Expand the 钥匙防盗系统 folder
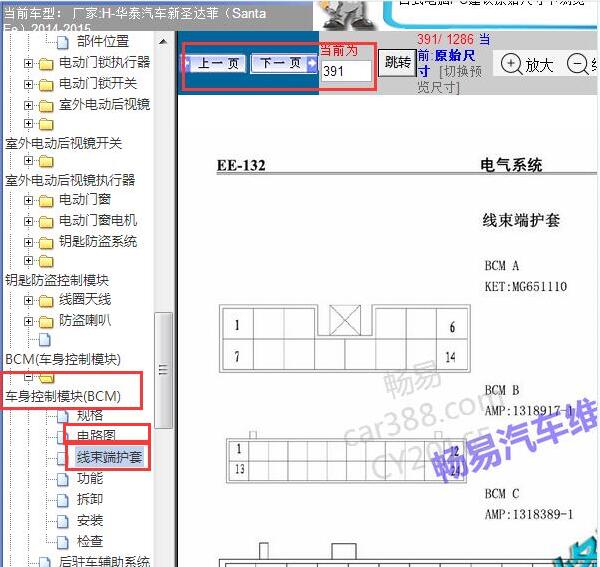This screenshot has height=567, width=600. [28, 243]
